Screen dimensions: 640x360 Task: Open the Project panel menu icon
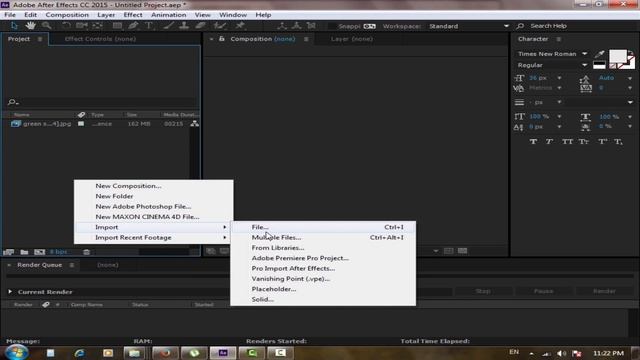point(40,39)
